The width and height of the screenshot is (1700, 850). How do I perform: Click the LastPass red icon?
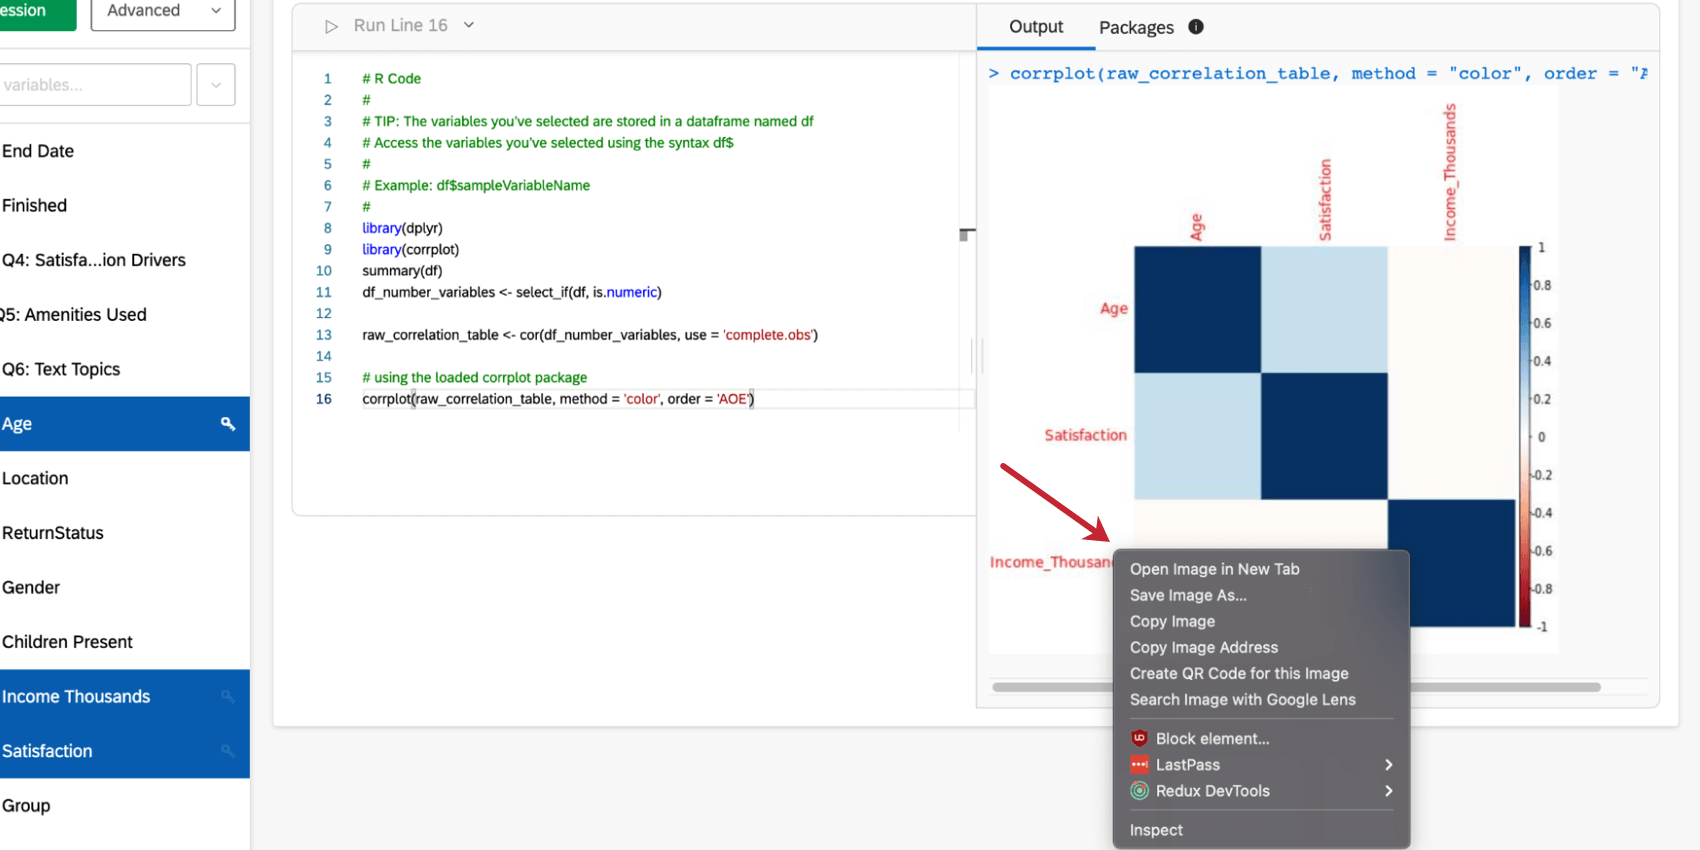click(x=1139, y=765)
